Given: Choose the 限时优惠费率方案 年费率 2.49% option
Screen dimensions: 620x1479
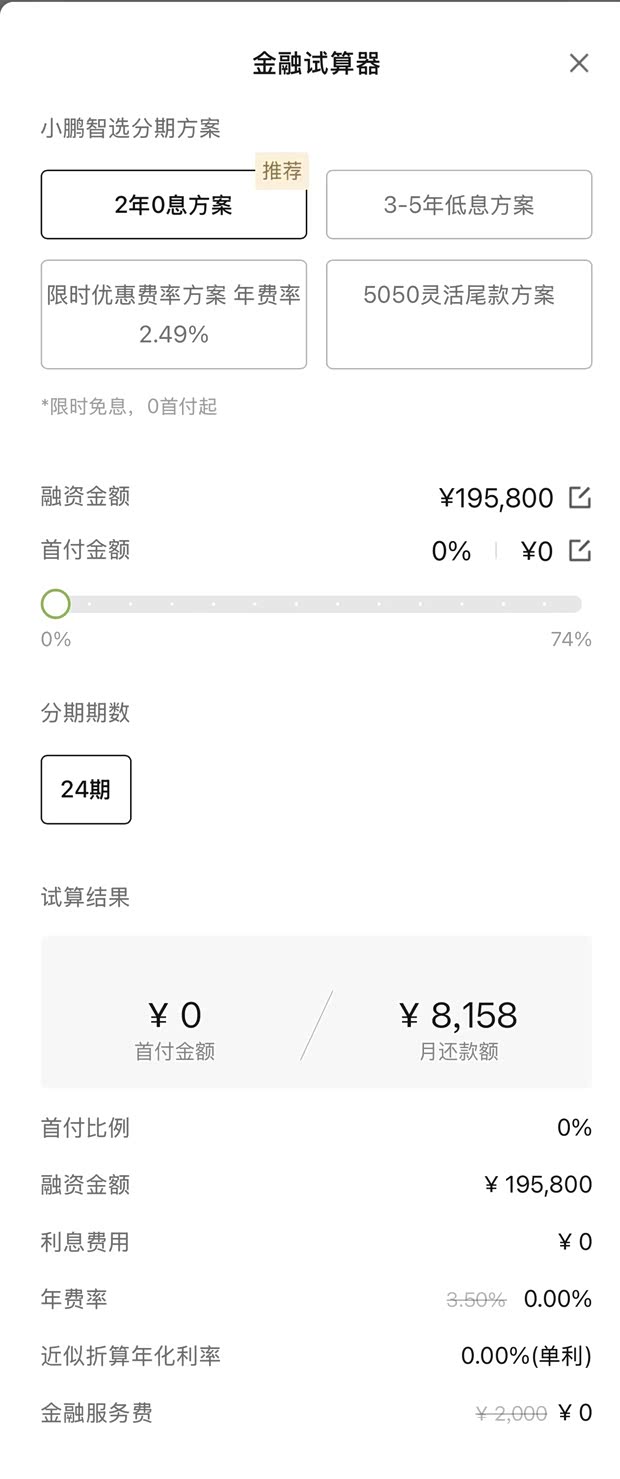Looking at the screenshot, I should tap(173, 314).
